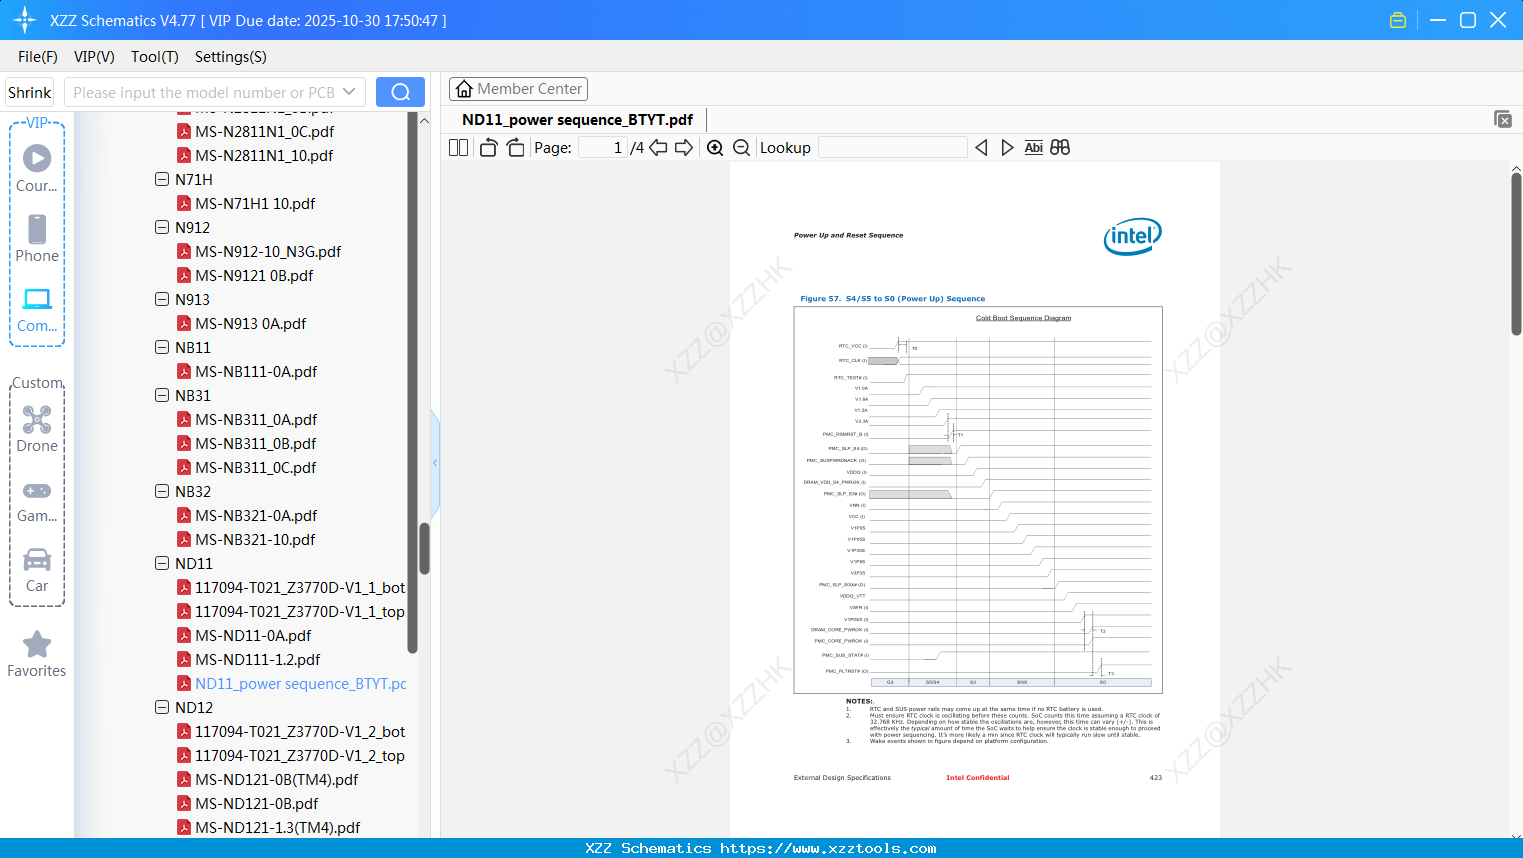The image size is (1523, 858).
Task: Open MS-NB321-0A.pdf
Action: [256, 515]
